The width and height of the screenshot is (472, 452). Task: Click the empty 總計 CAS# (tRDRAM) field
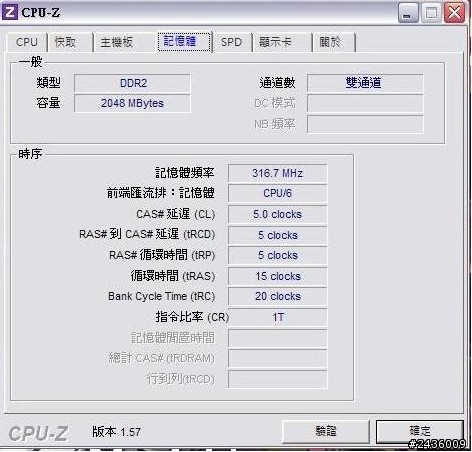277,358
